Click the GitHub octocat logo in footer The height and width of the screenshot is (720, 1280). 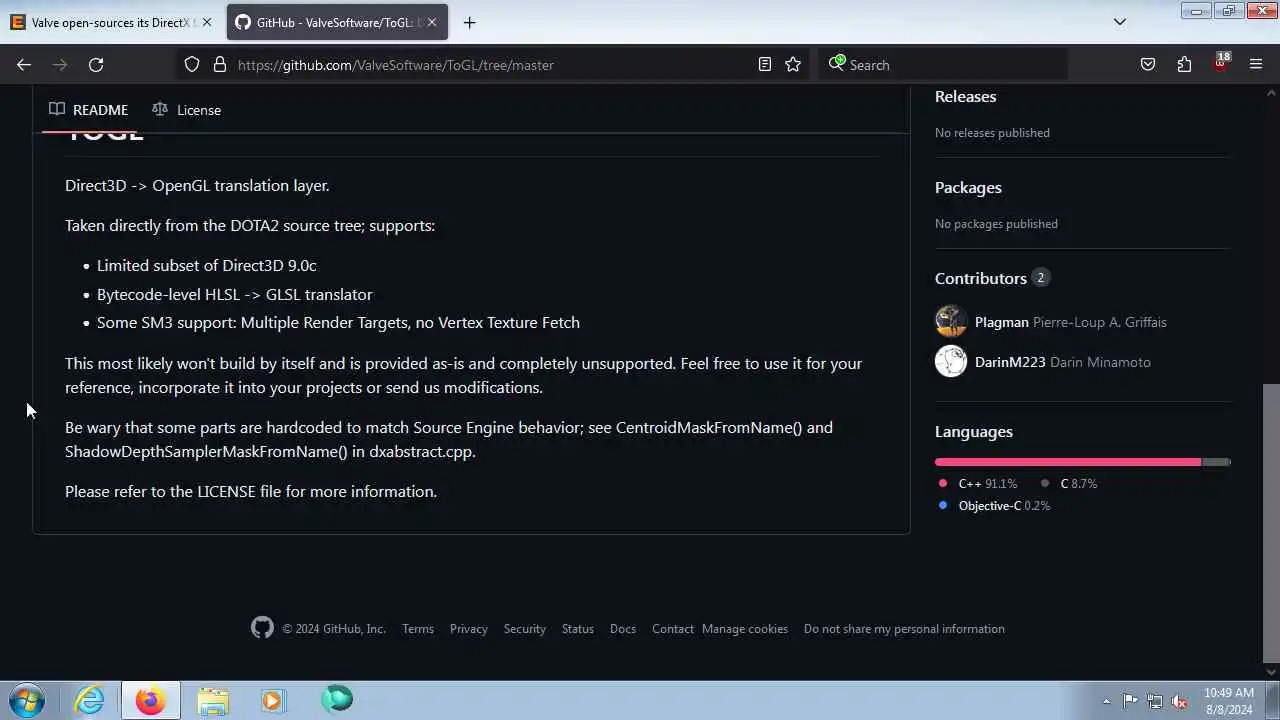pyautogui.click(x=262, y=628)
